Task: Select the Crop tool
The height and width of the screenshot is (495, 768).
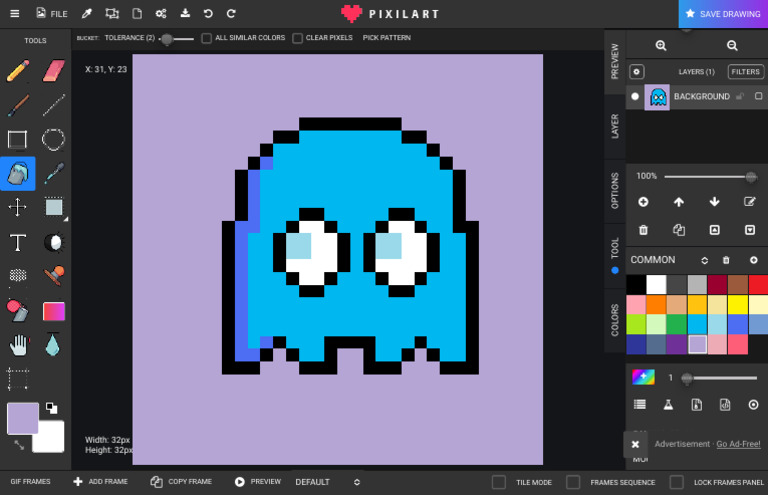Action: click(18, 379)
